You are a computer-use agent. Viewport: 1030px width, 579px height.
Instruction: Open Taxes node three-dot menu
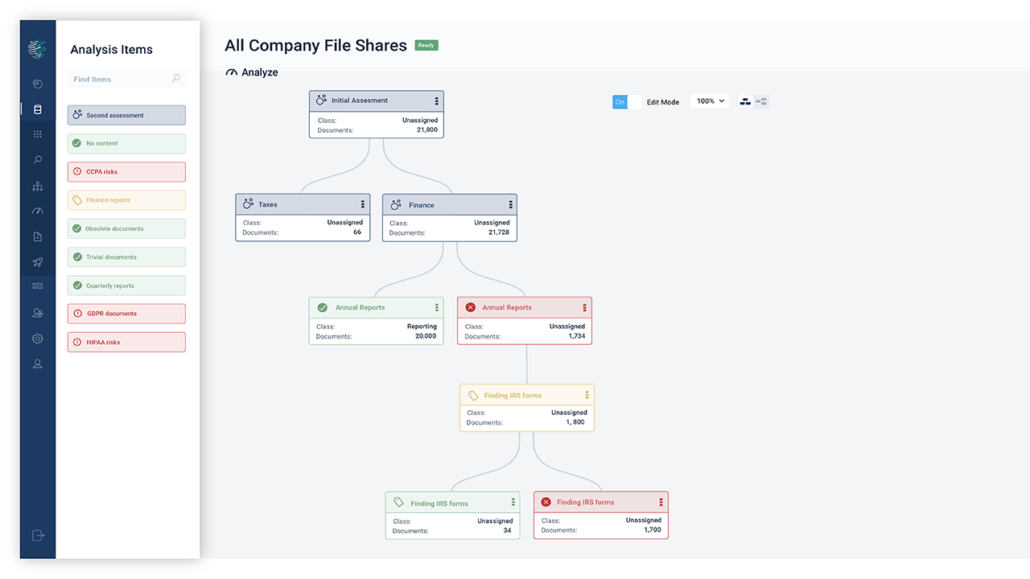[x=362, y=205]
